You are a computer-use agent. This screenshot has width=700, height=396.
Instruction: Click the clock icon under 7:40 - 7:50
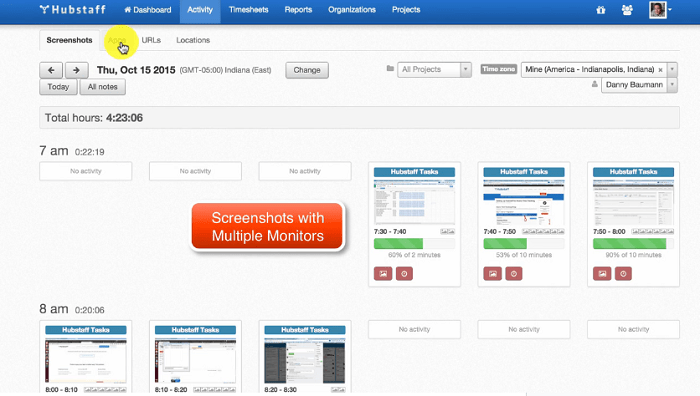514,274
